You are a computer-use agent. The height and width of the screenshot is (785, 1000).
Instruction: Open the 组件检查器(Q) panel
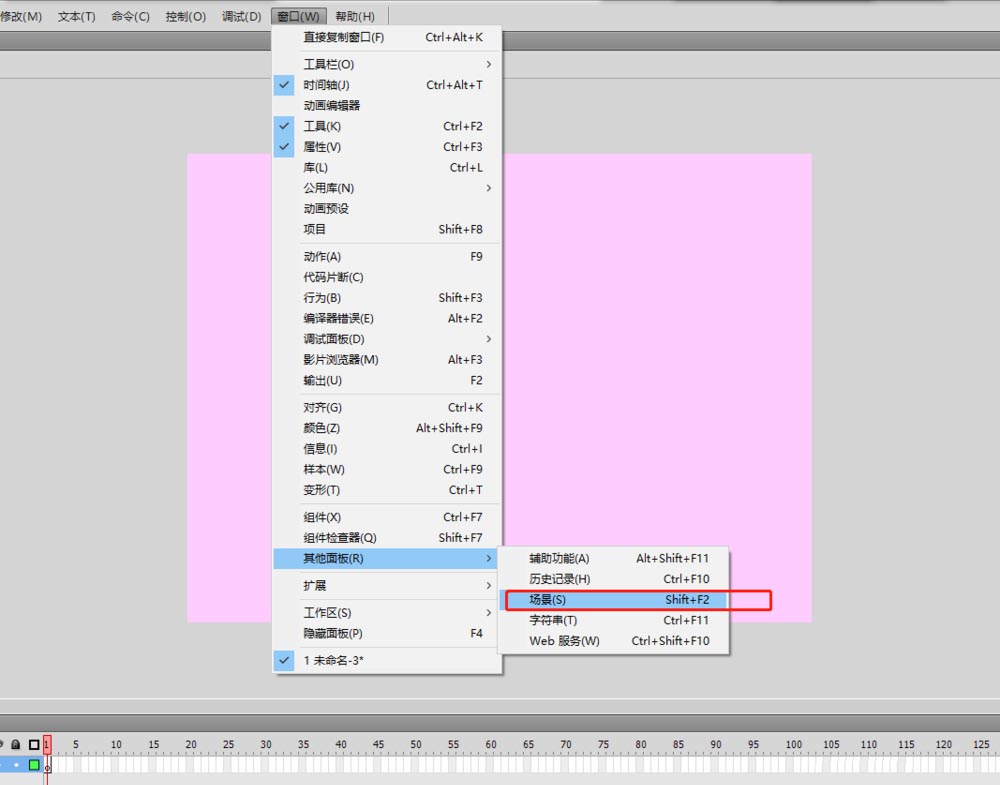click(x=387, y=538)
